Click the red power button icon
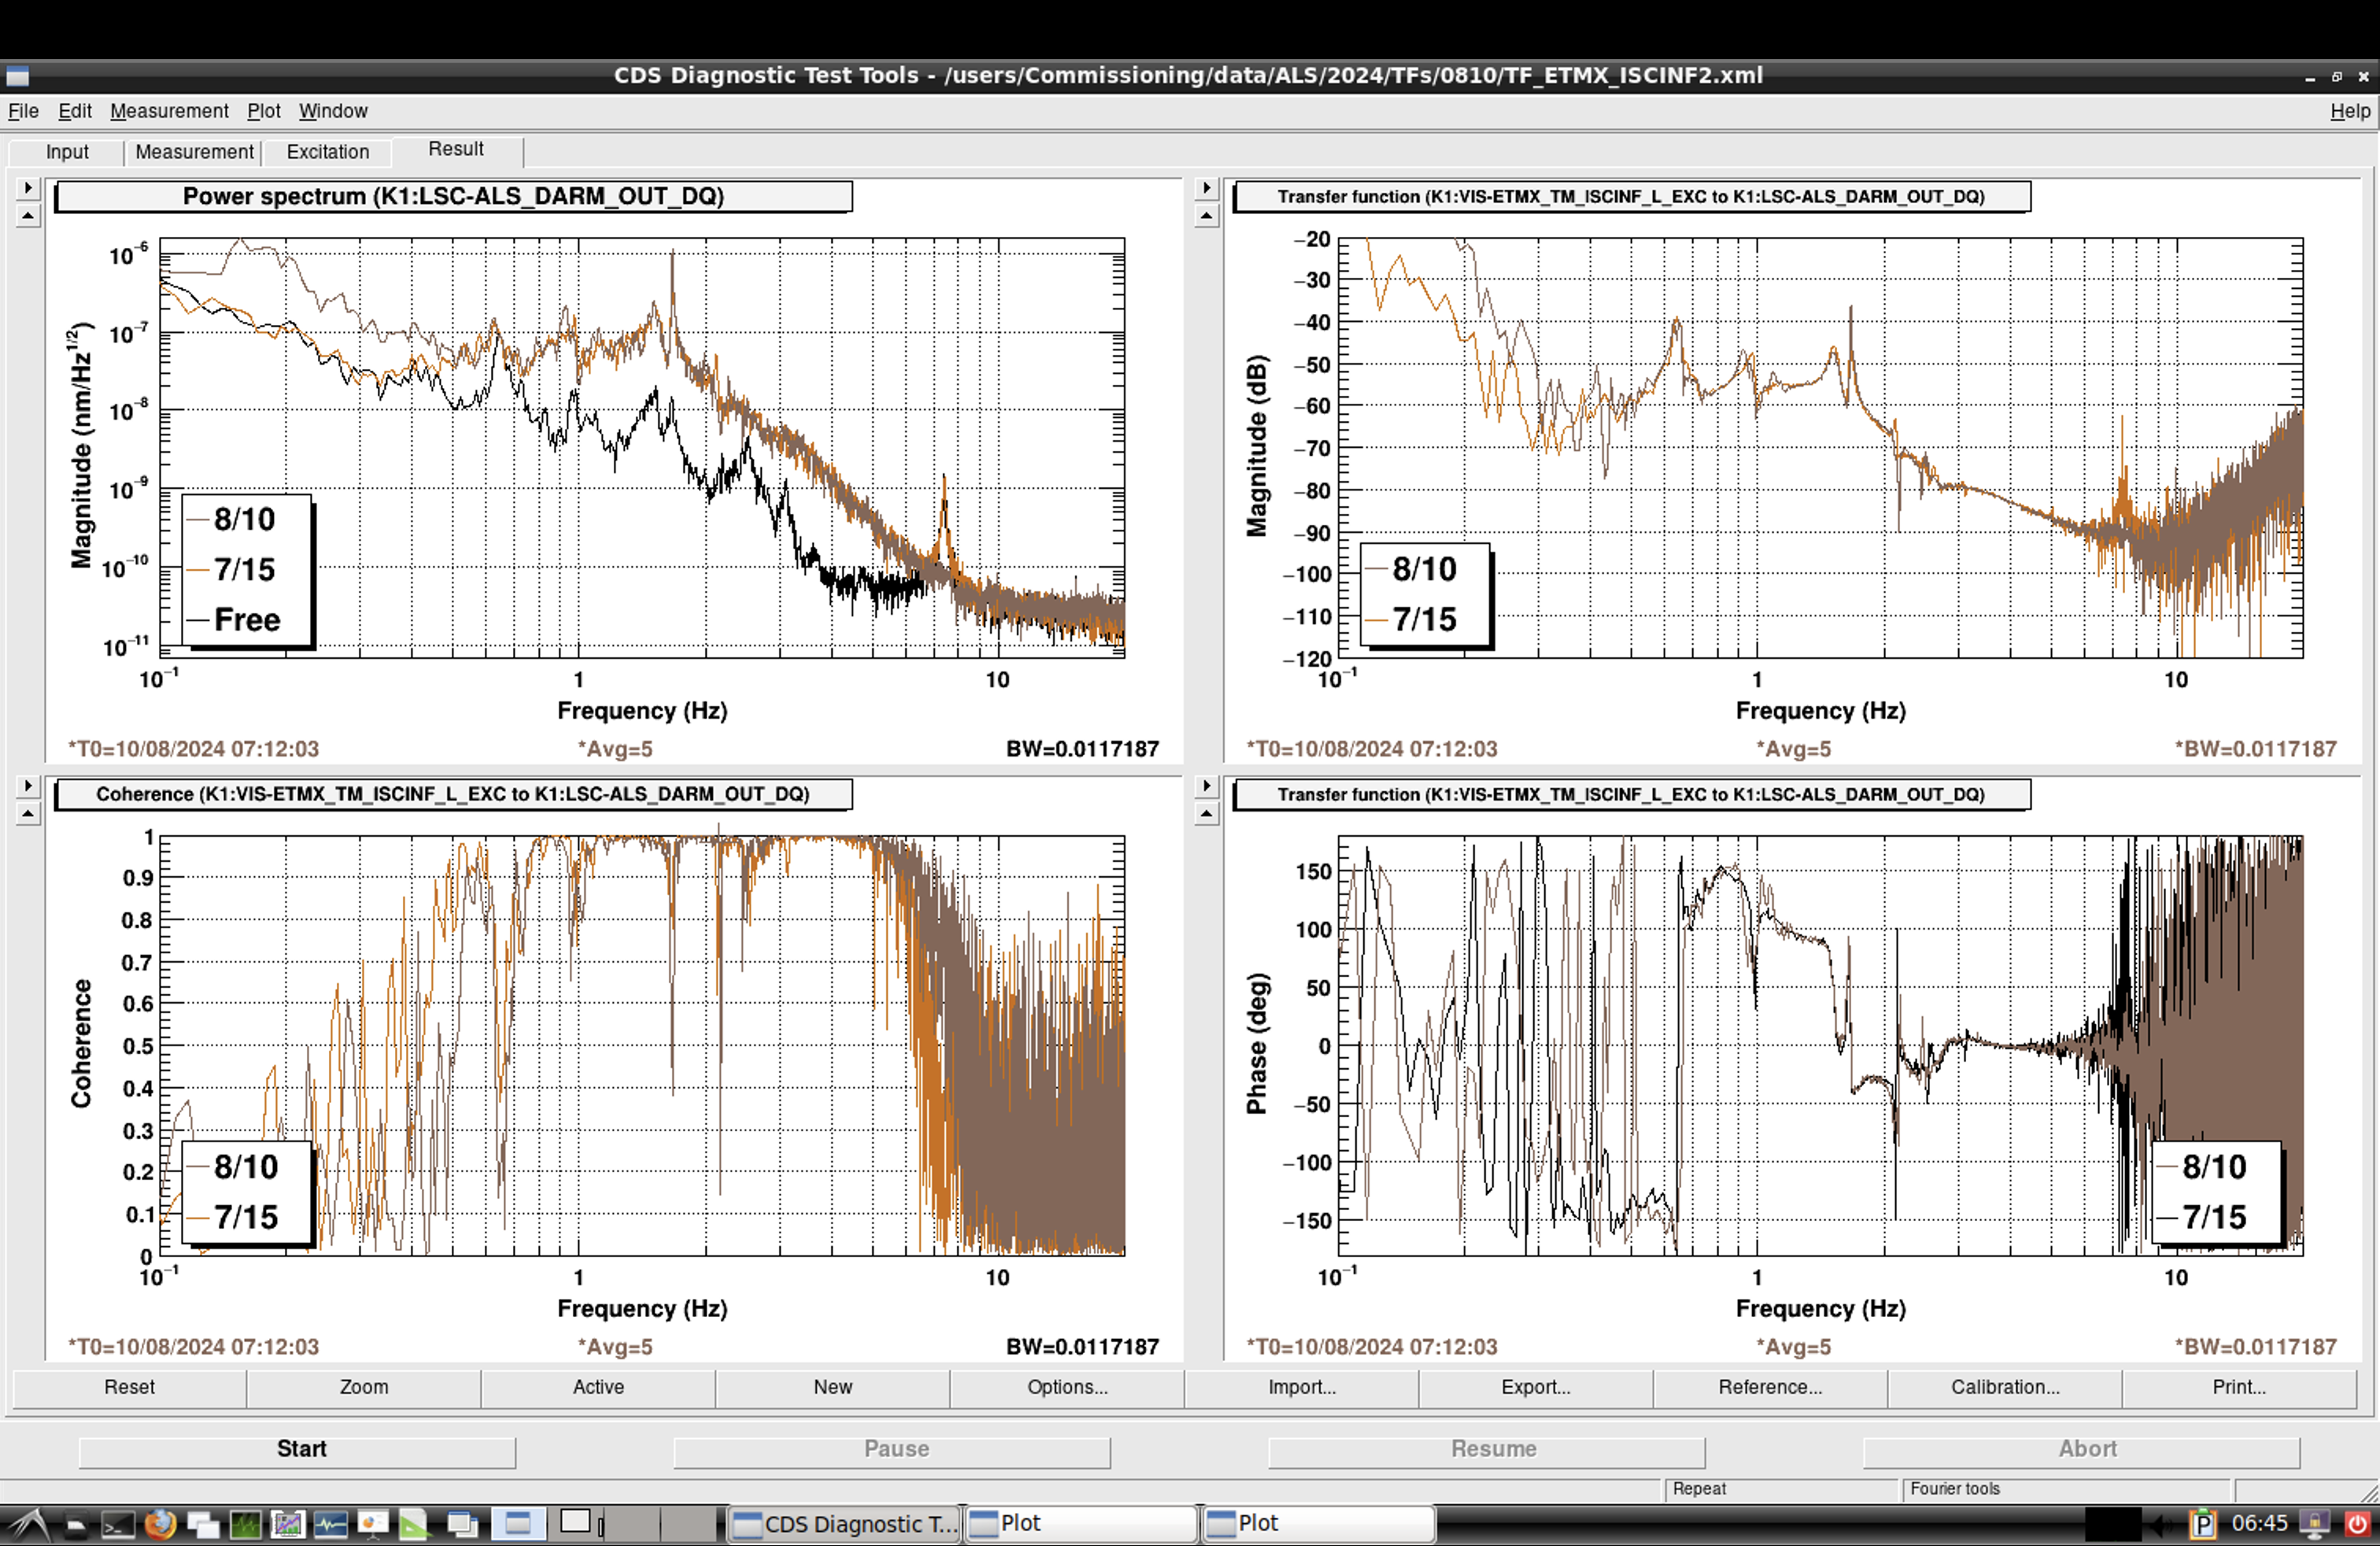2380x1546 pixels. [2357, 1524]
